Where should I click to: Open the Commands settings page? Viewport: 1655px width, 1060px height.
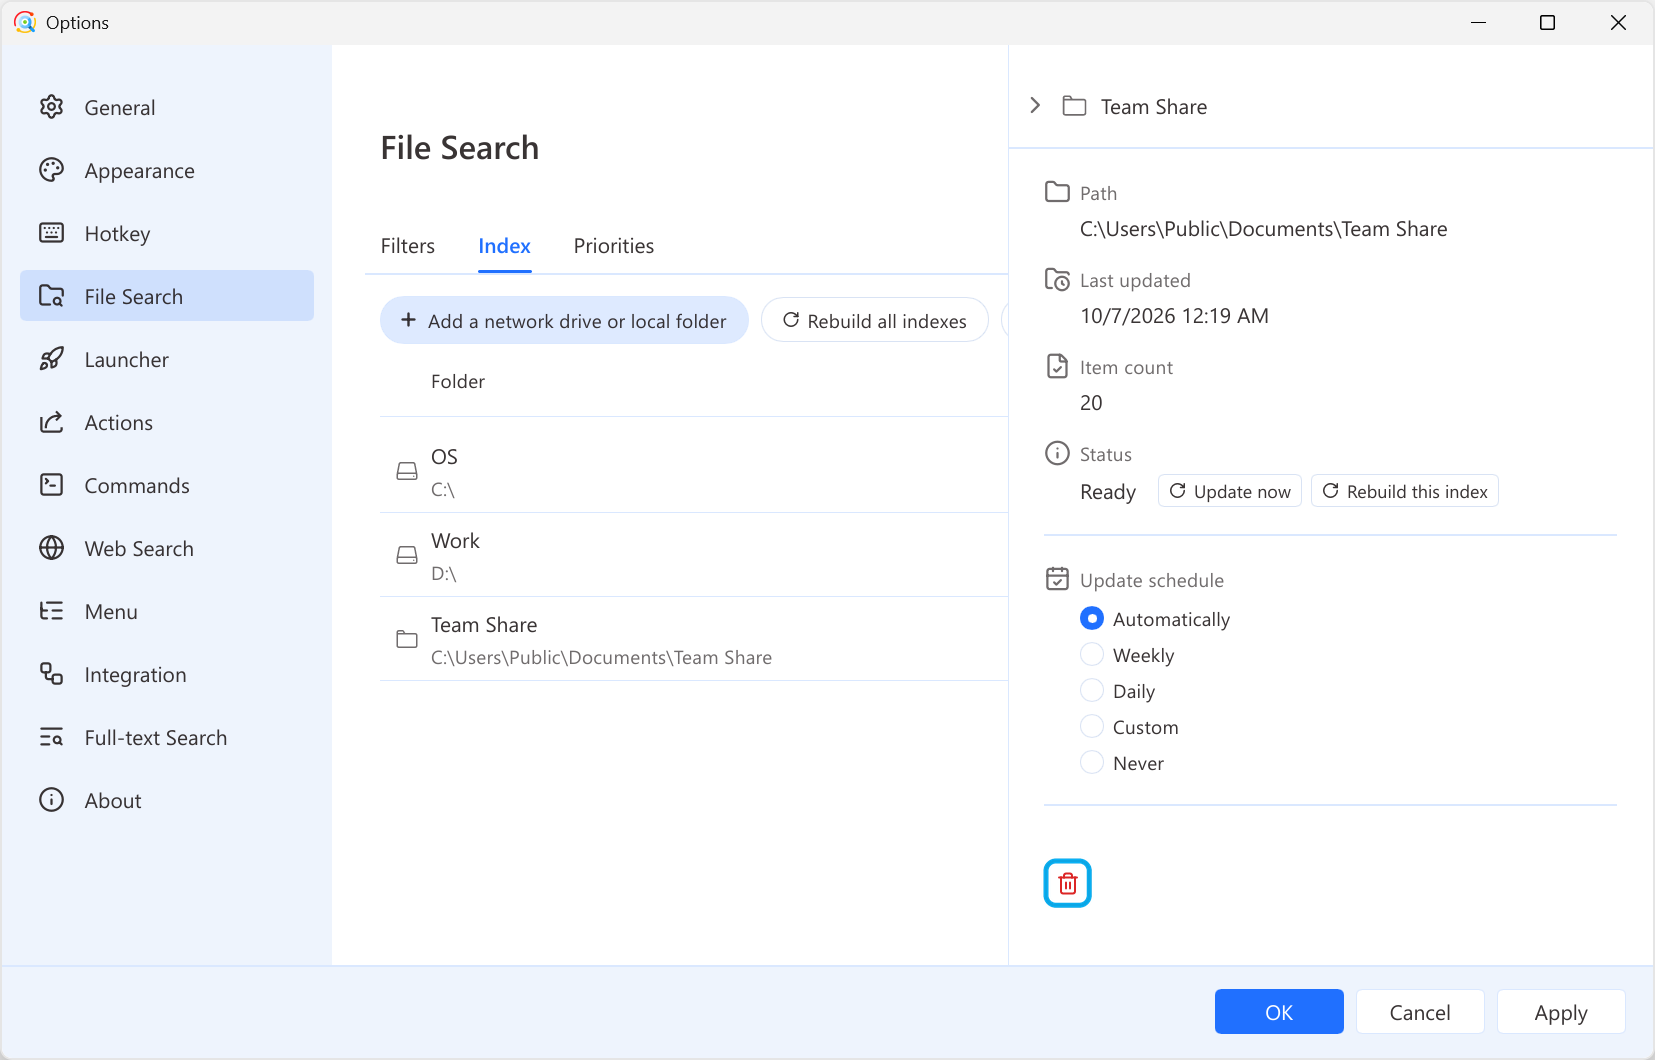click(167, 485)
